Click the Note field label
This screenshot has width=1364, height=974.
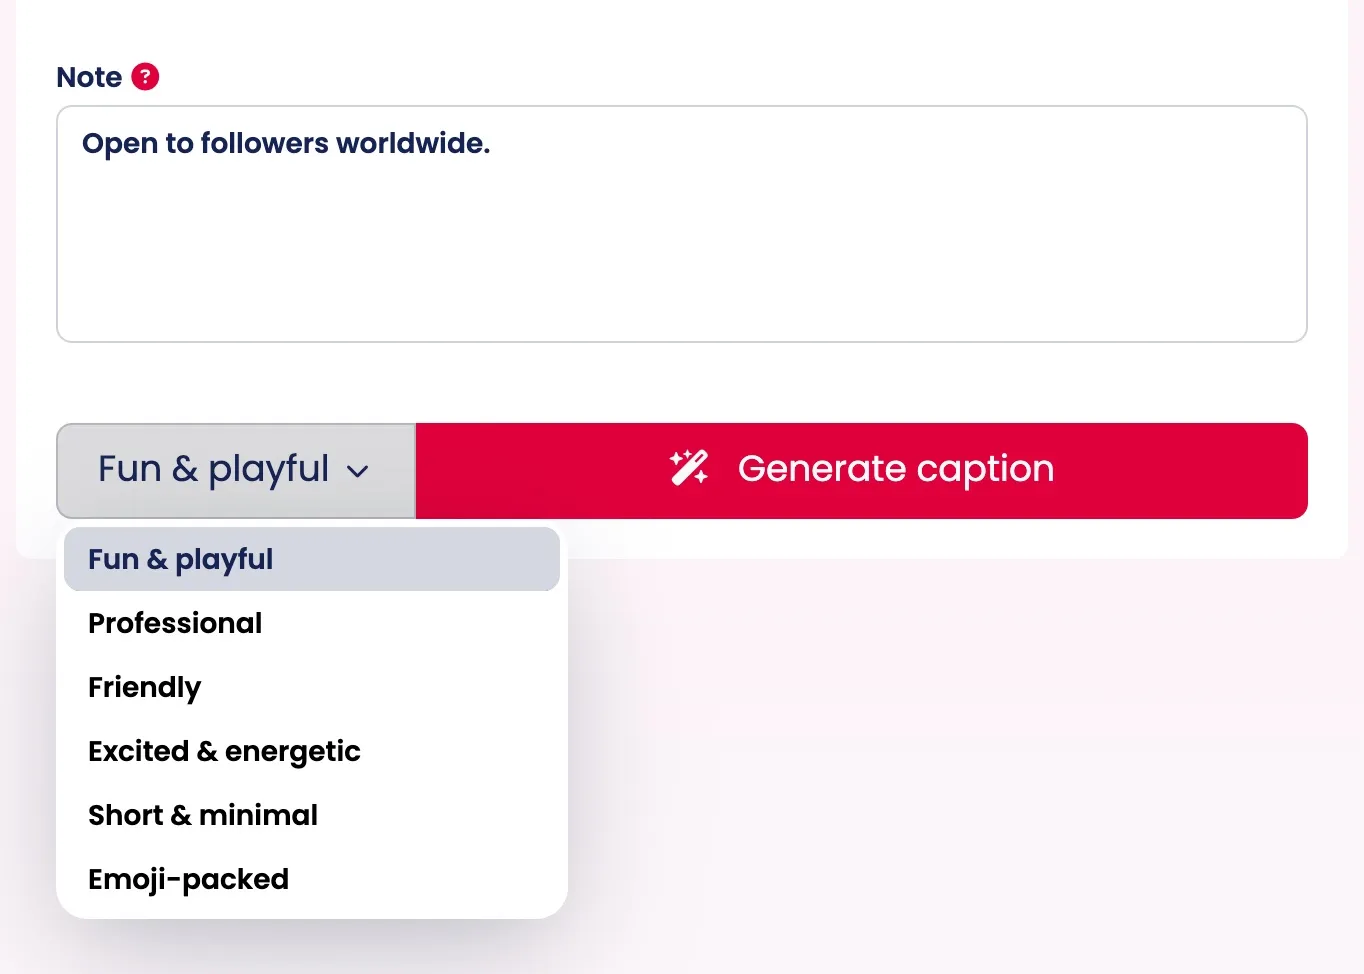pos(89,77)
